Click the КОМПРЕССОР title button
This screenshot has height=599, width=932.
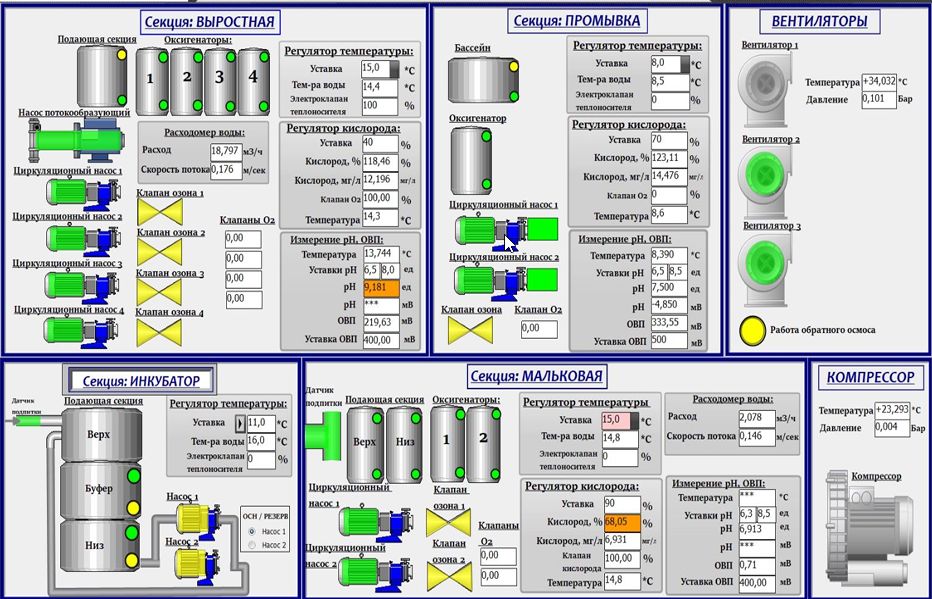869,377
